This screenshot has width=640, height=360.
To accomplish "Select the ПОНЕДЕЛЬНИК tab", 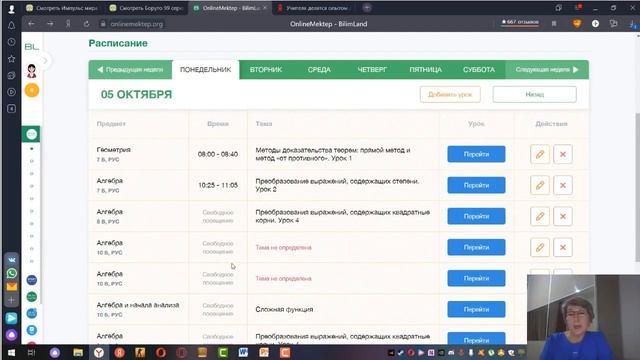I will click(x=206, y=70).
